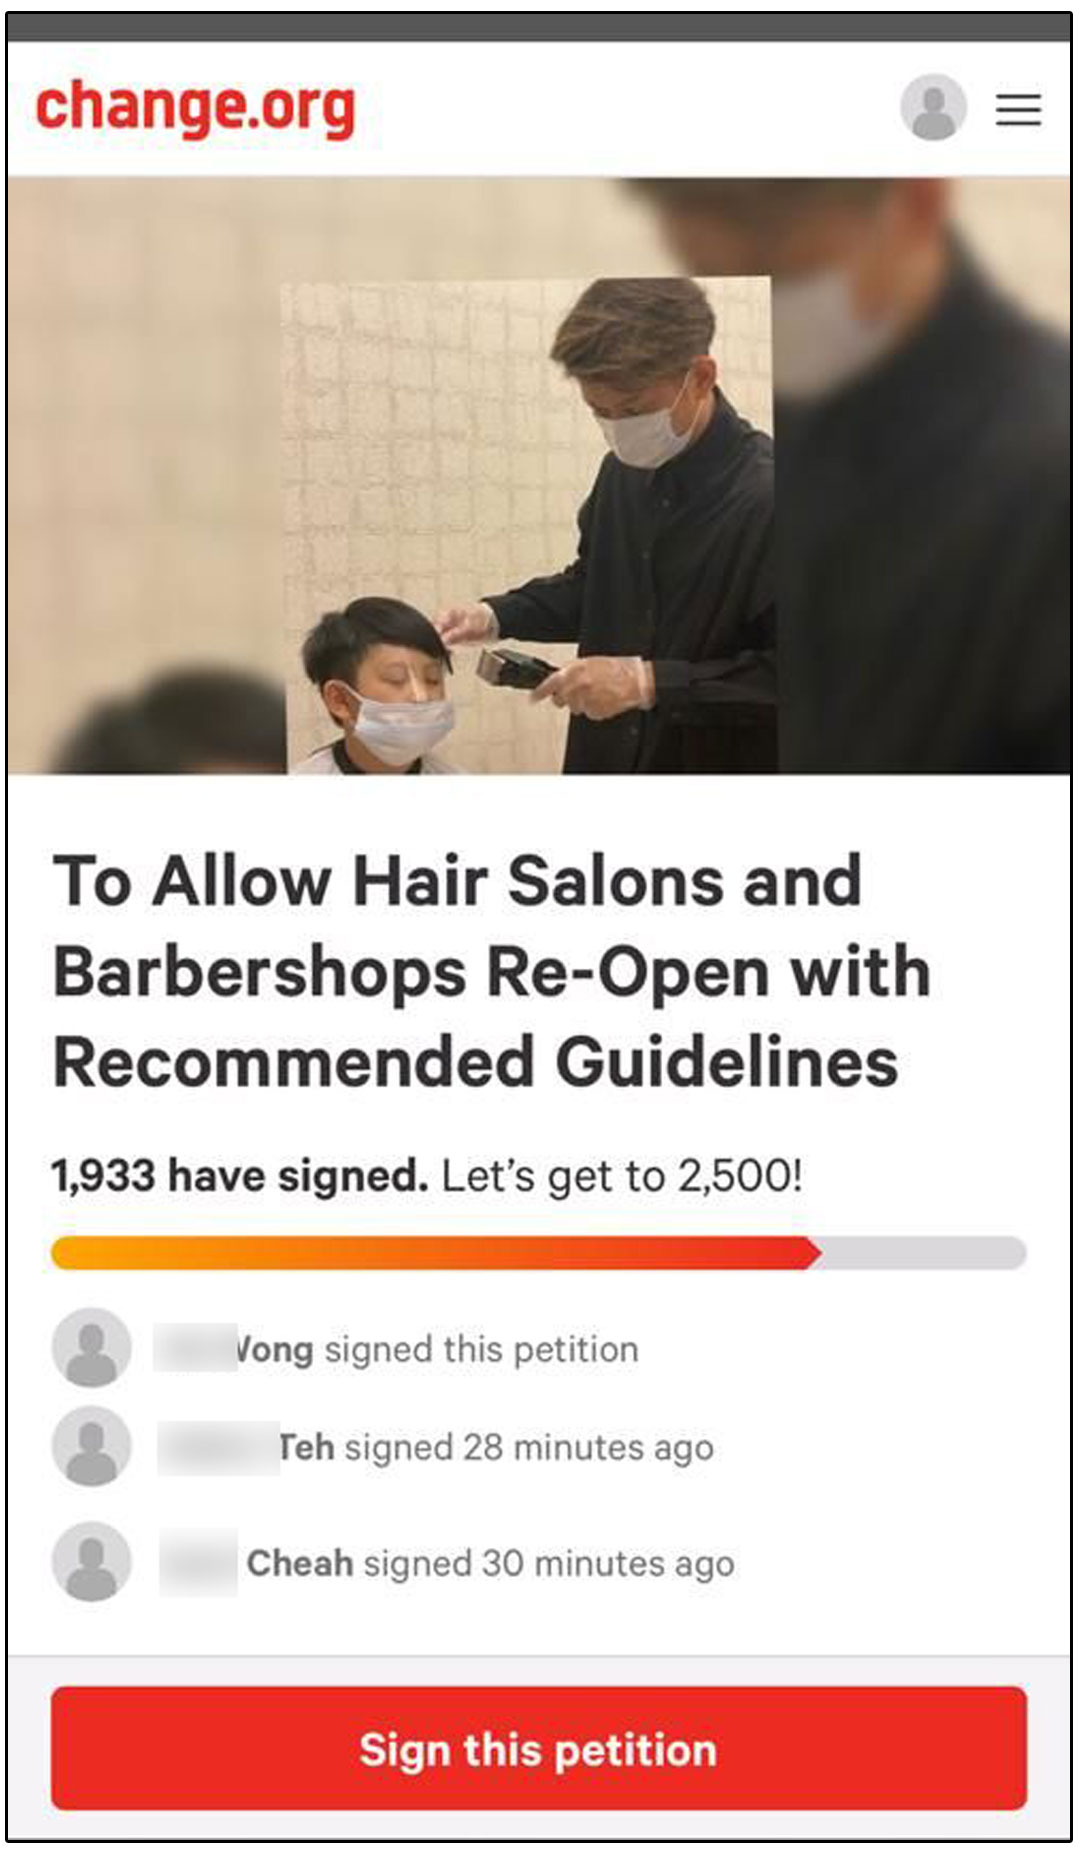Screen dimensions: 1080x1857
Task: Click the masked child in the photo
Action: coord(380,688)
